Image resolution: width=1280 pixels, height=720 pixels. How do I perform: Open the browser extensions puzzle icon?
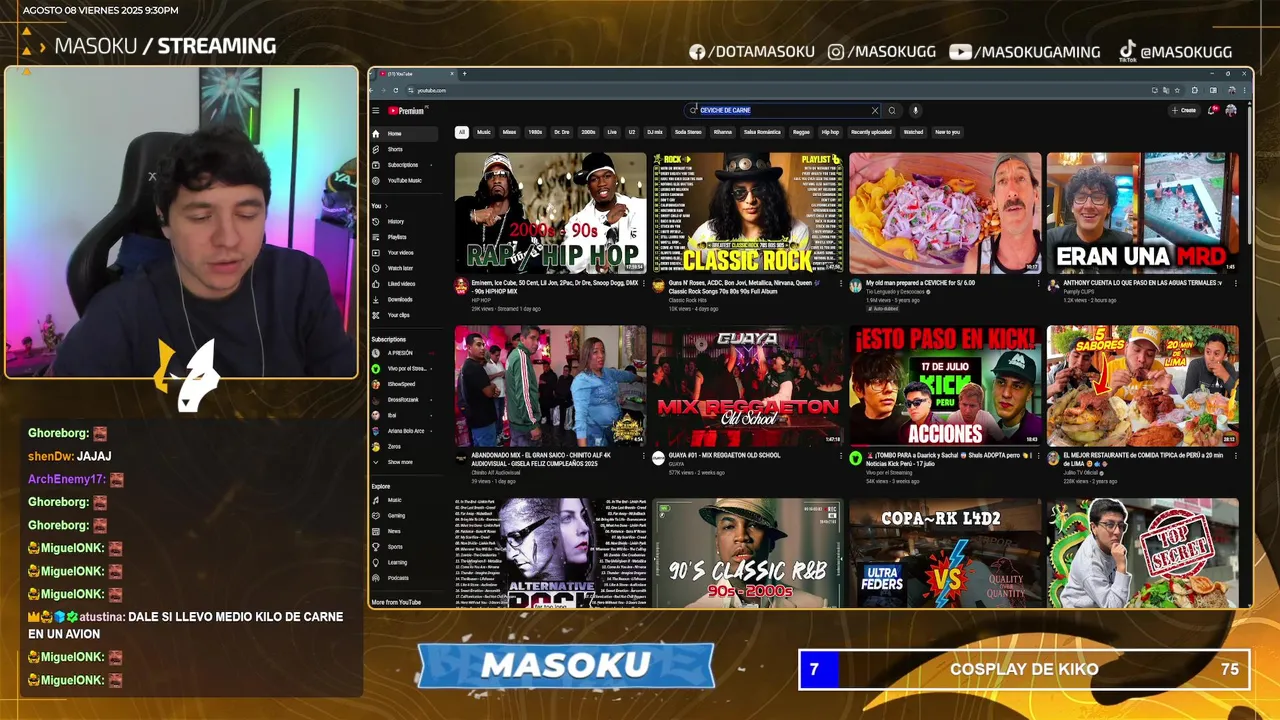coord(1195,90)
